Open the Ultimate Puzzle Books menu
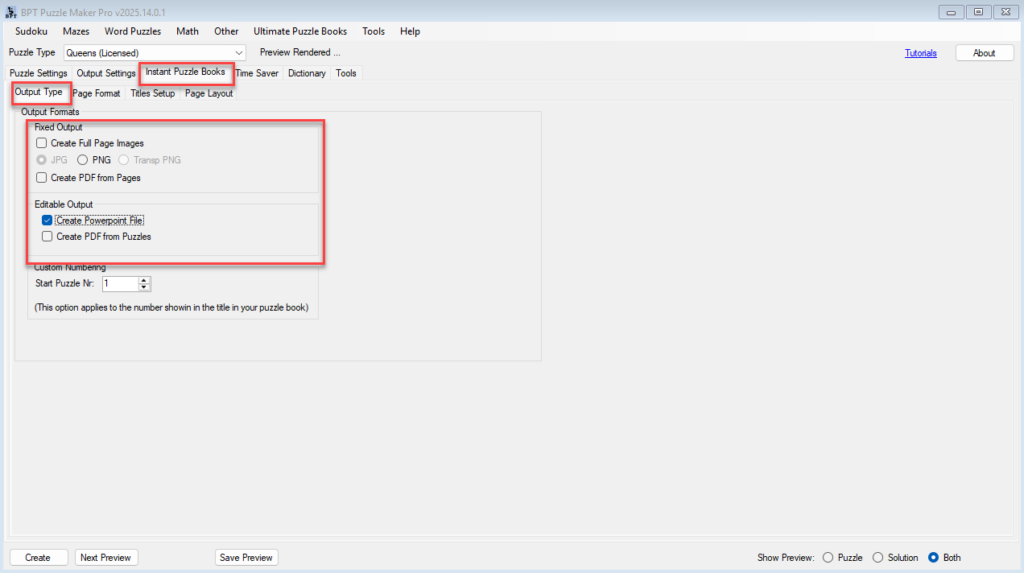 (300, 31)
